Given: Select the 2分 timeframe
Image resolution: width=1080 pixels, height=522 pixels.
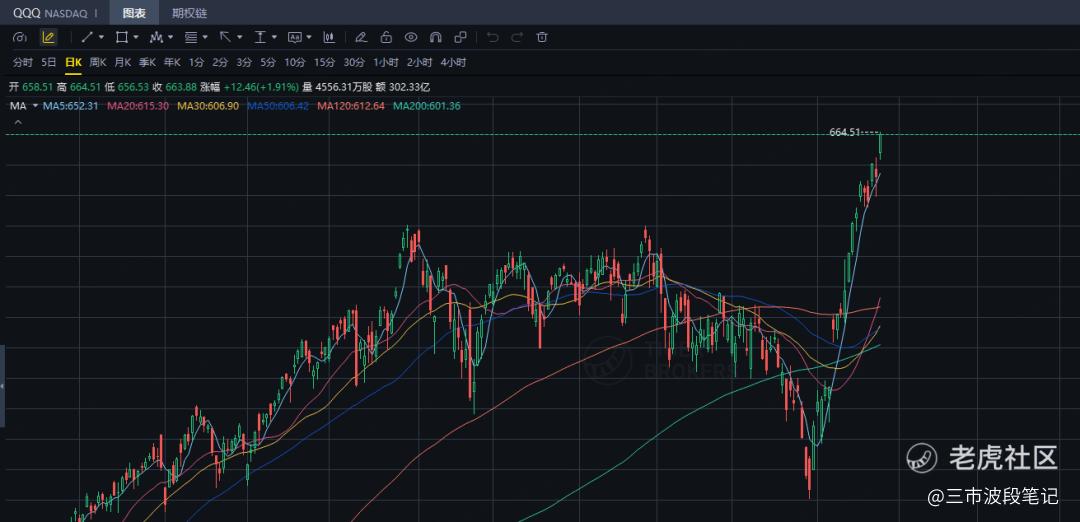Looking at the screenshot, I should click(x=220, y=63).
